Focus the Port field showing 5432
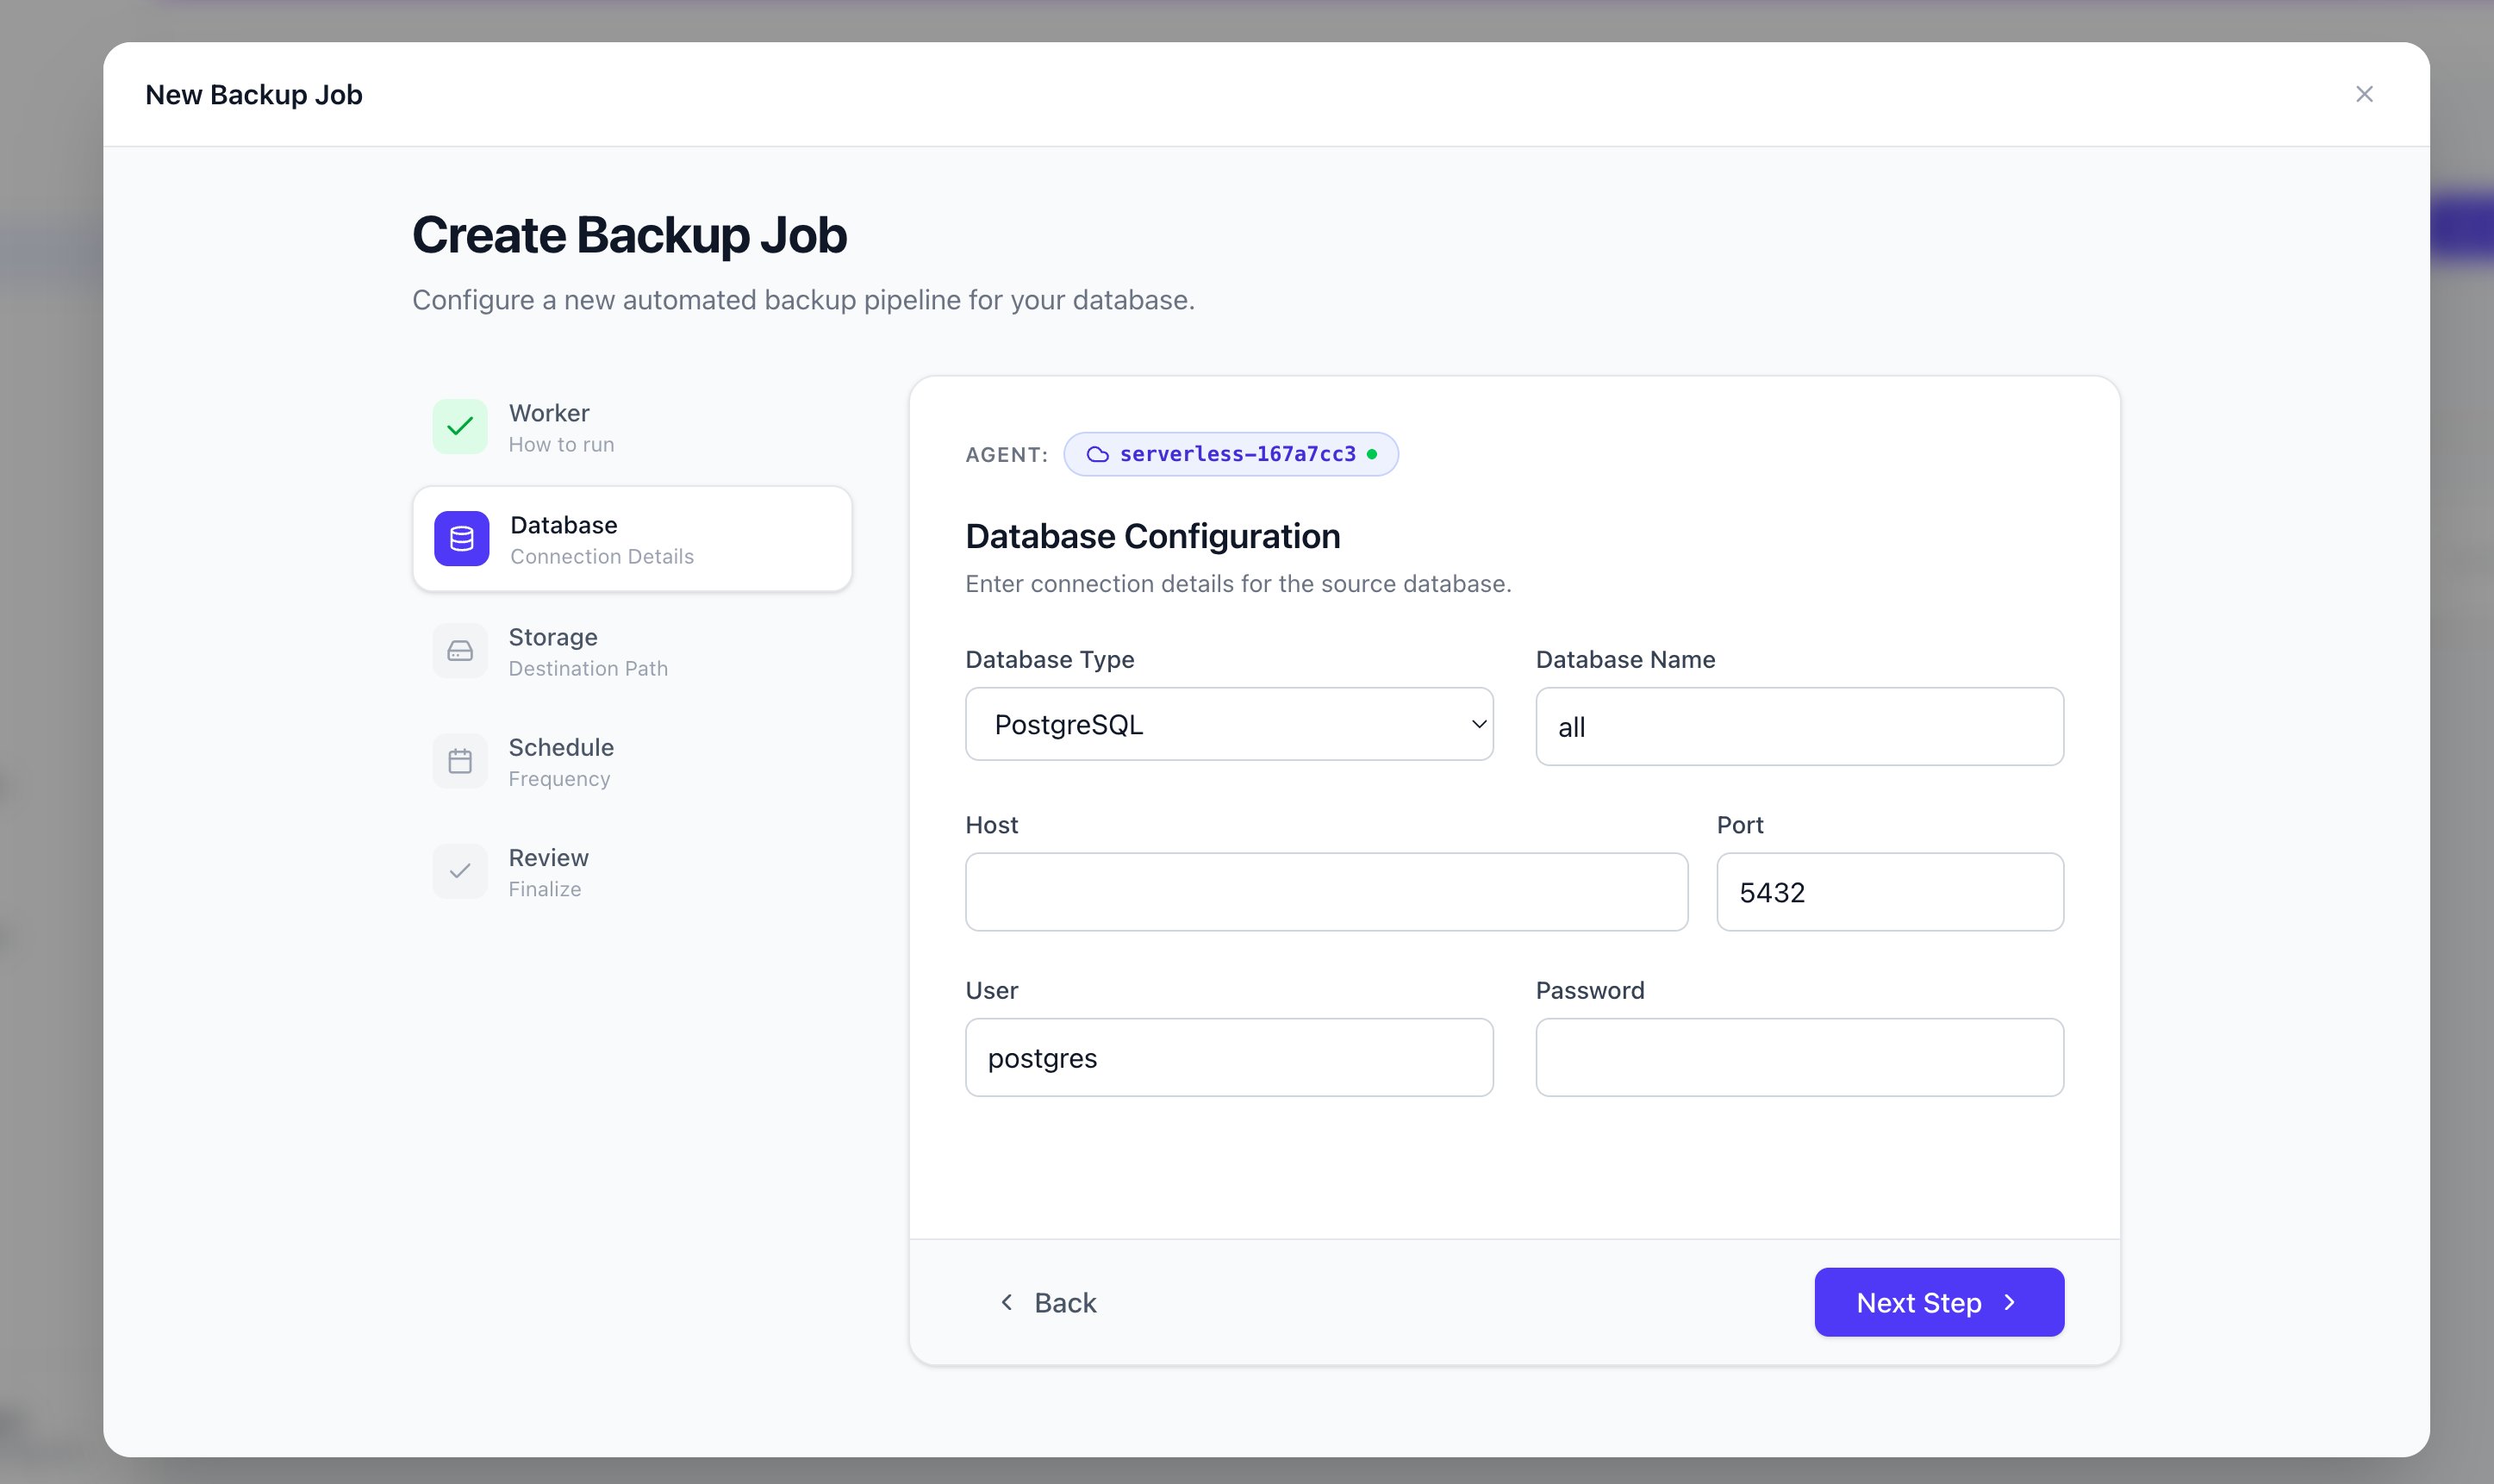This screenshot has height=1484, width=2494. (1890, 892)
